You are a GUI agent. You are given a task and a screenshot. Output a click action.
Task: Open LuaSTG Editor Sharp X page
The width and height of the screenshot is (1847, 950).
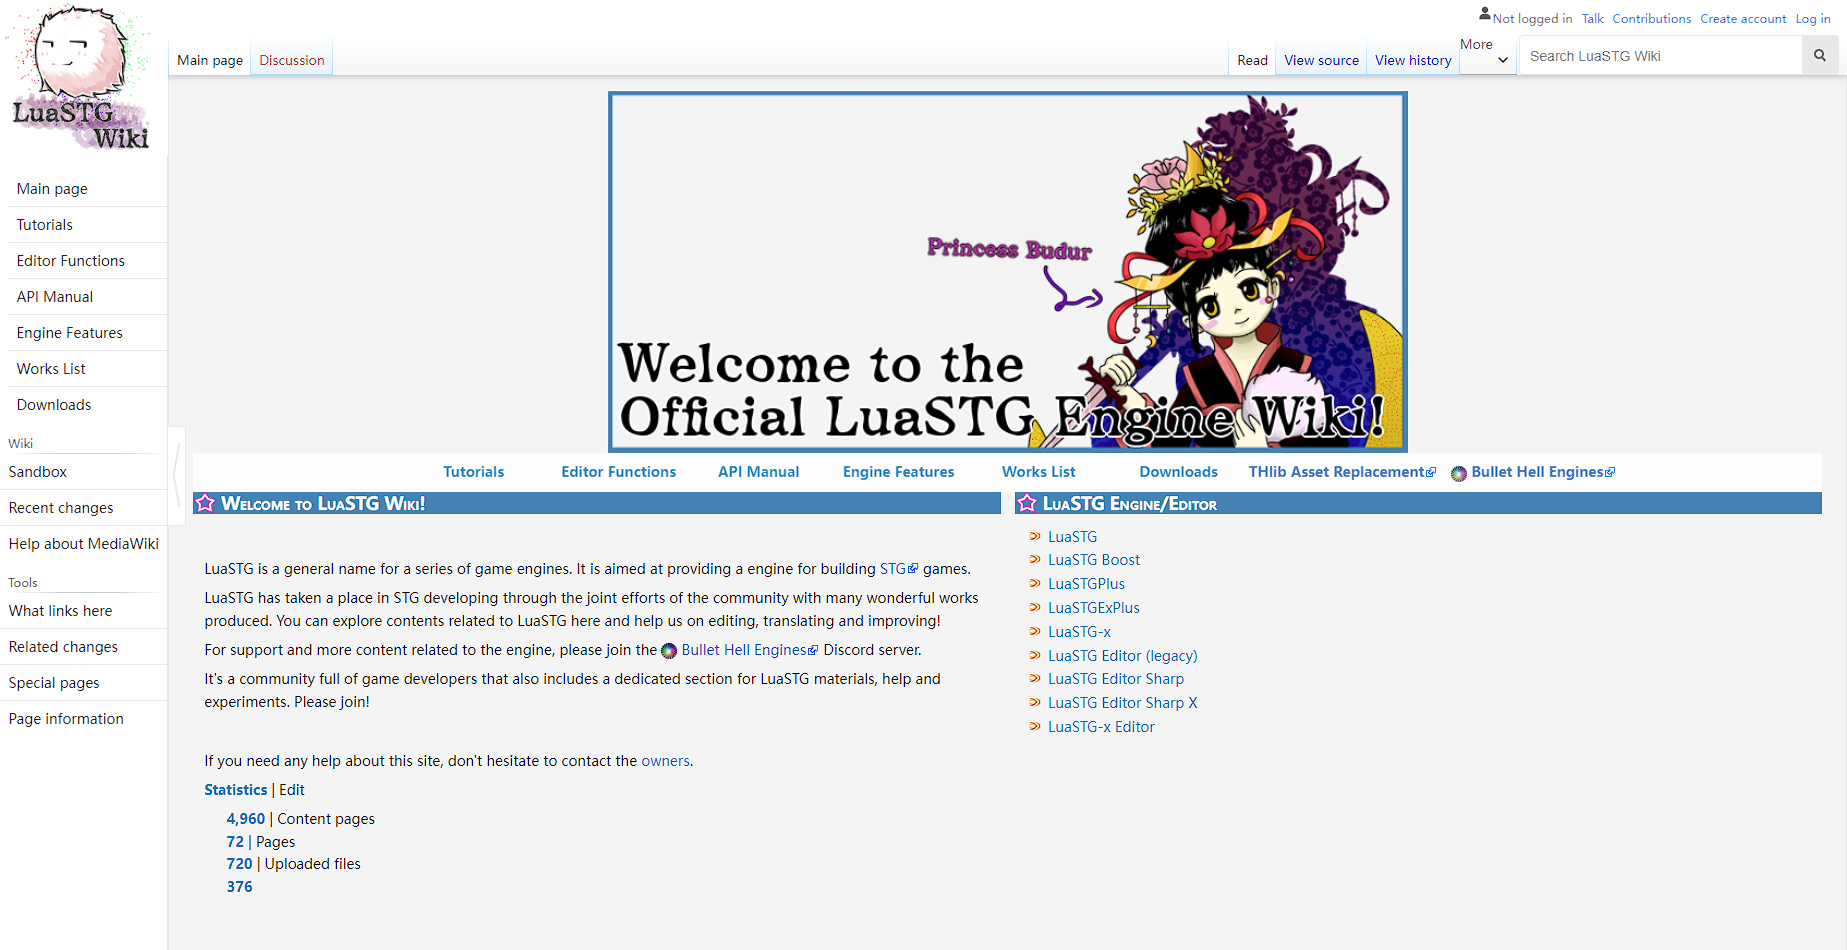click(1123, 703)
